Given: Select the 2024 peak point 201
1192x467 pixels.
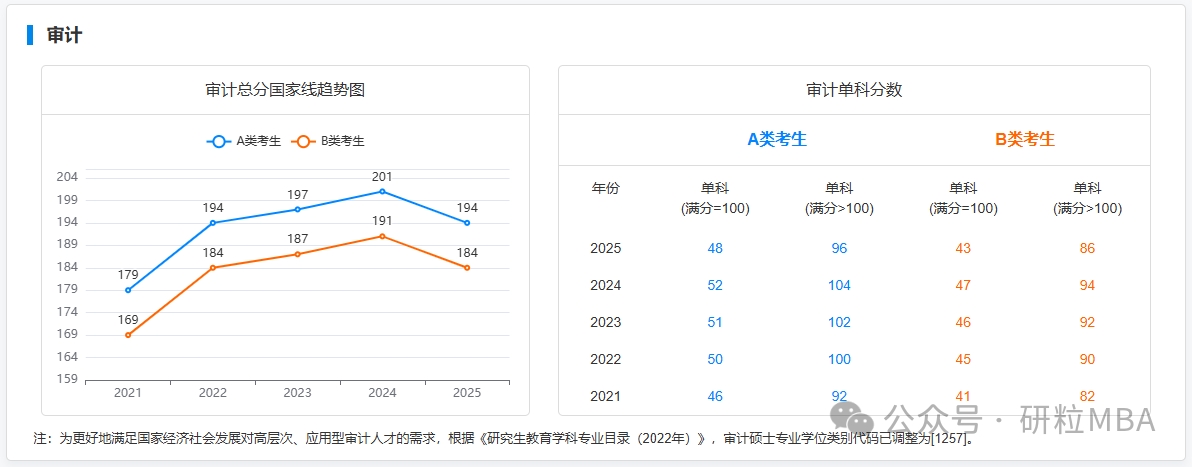Looking at the screenshot, I should [382, 191].
